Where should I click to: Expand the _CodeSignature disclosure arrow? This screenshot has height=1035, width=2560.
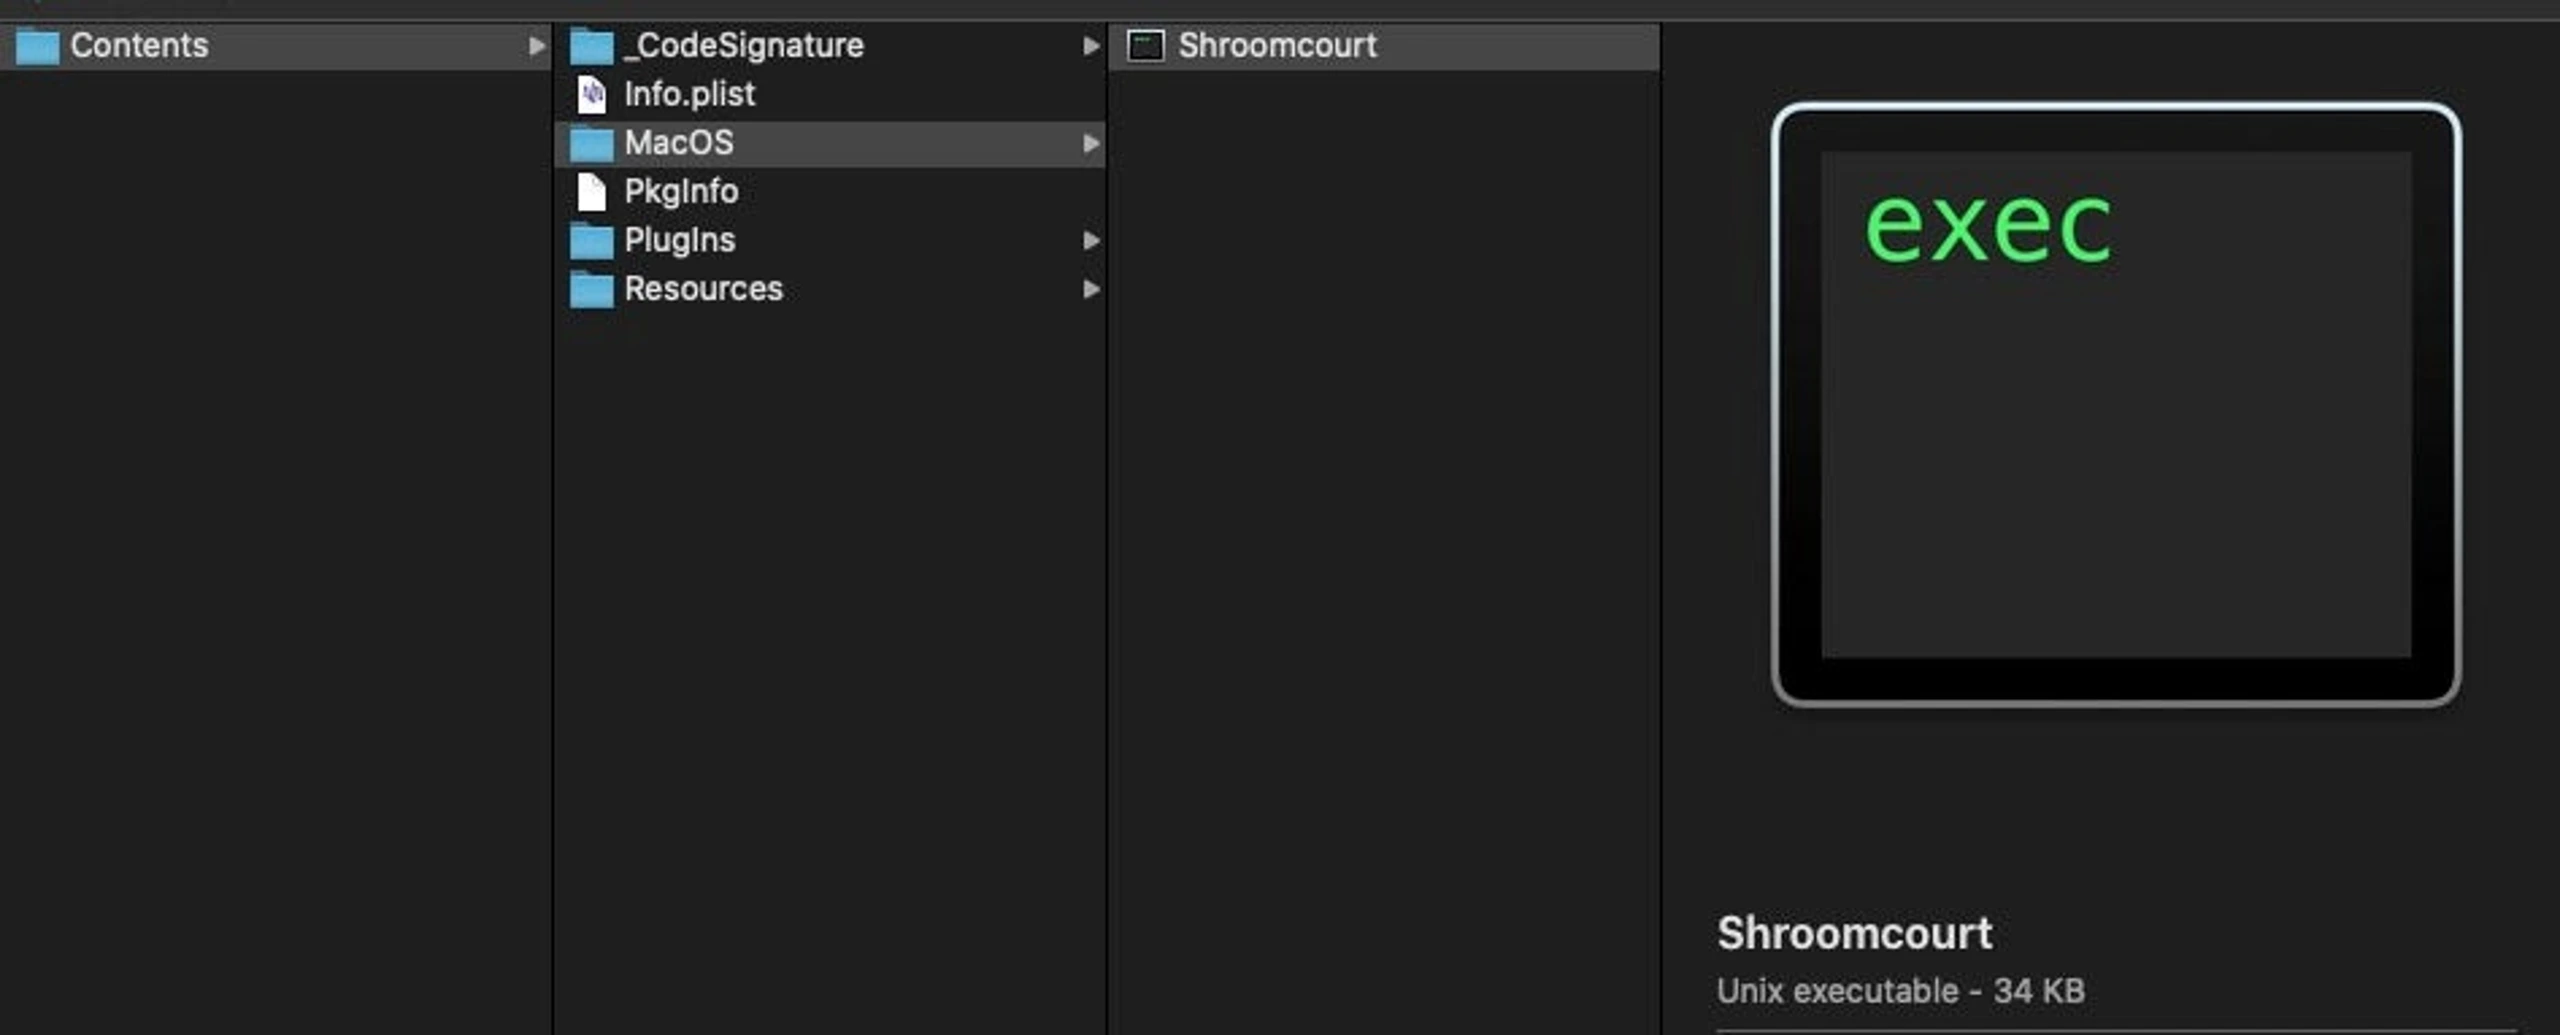(1091, 46)
